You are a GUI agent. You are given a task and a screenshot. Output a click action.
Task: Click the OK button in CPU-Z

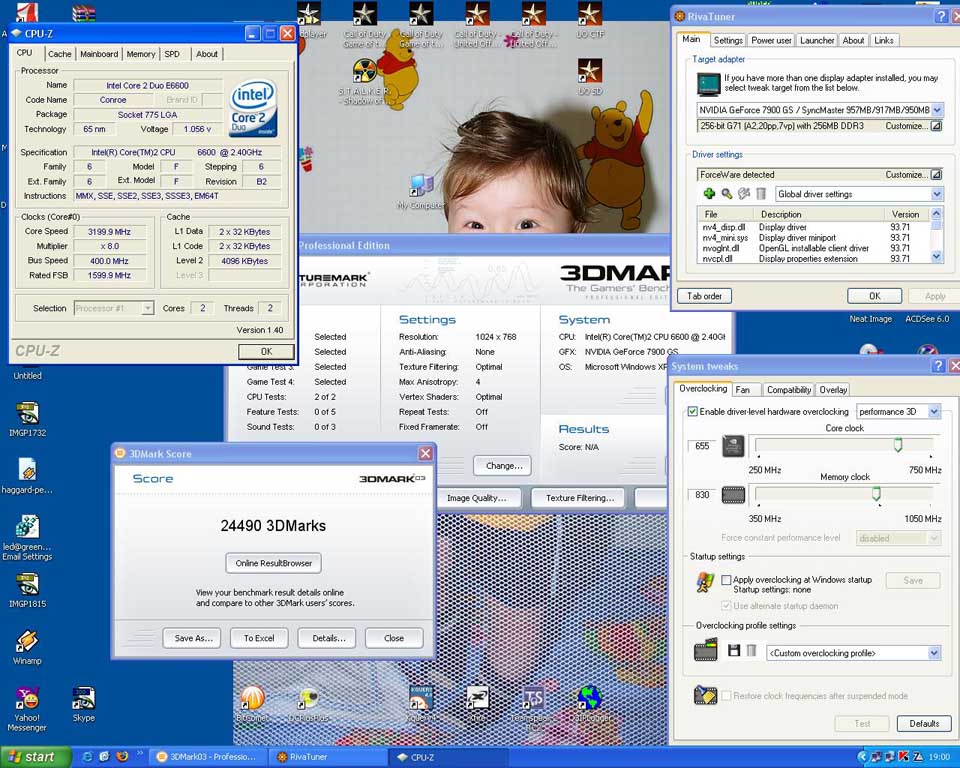[266, 352]
